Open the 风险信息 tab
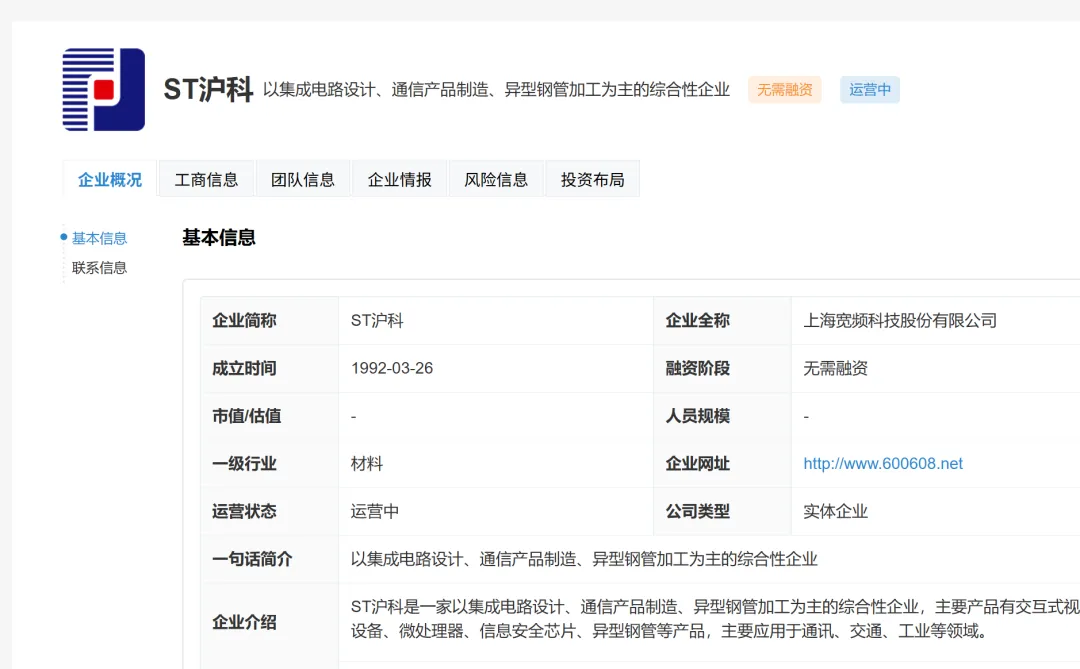The image size is (1080, 669). pos(496,179)
